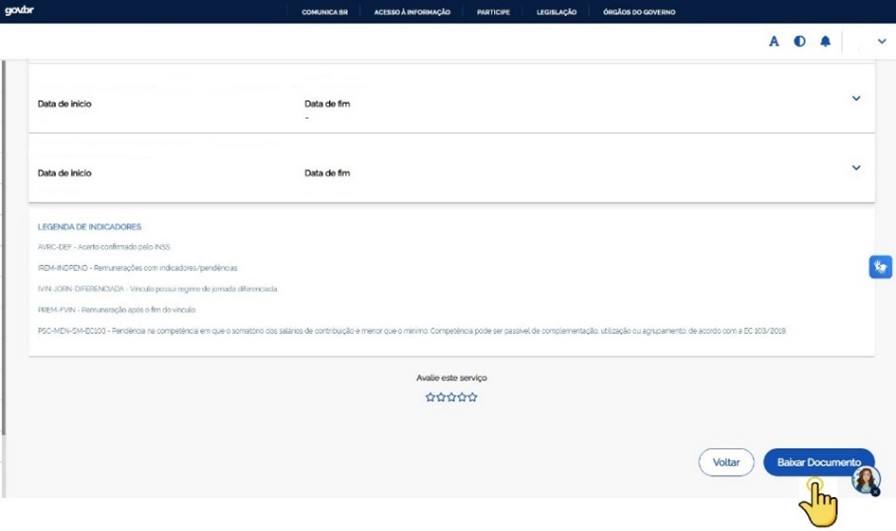Expand the first Data de início record
Viewport: 896px width, 531px height.
coord(856,98)
